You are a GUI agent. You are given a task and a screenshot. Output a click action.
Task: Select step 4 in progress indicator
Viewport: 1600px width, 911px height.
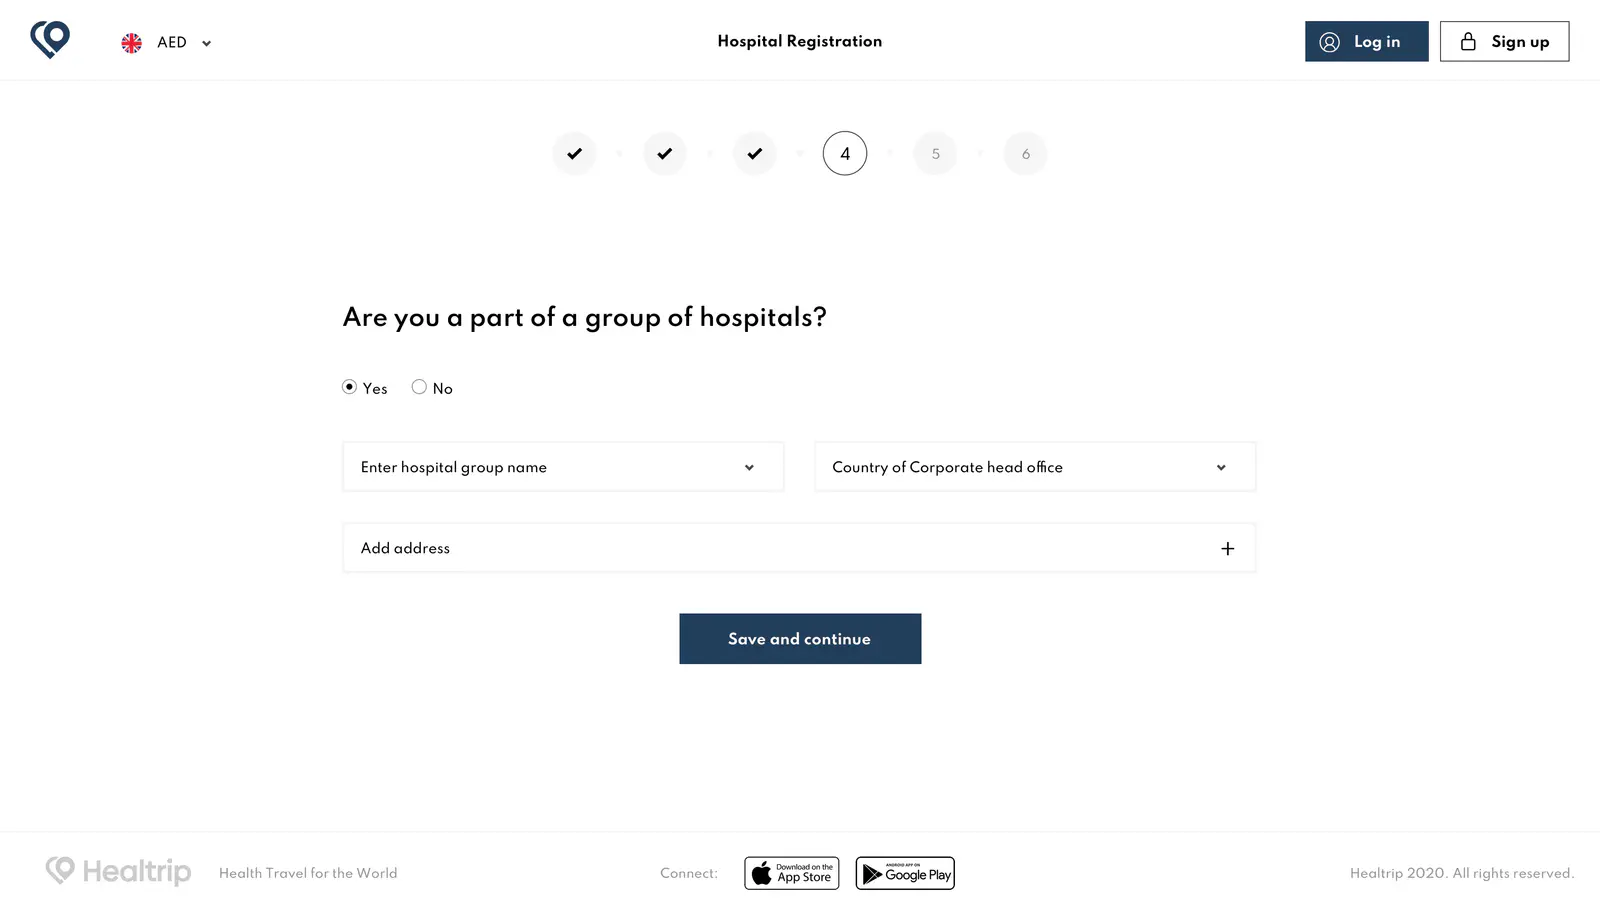(x=845, y=154)
